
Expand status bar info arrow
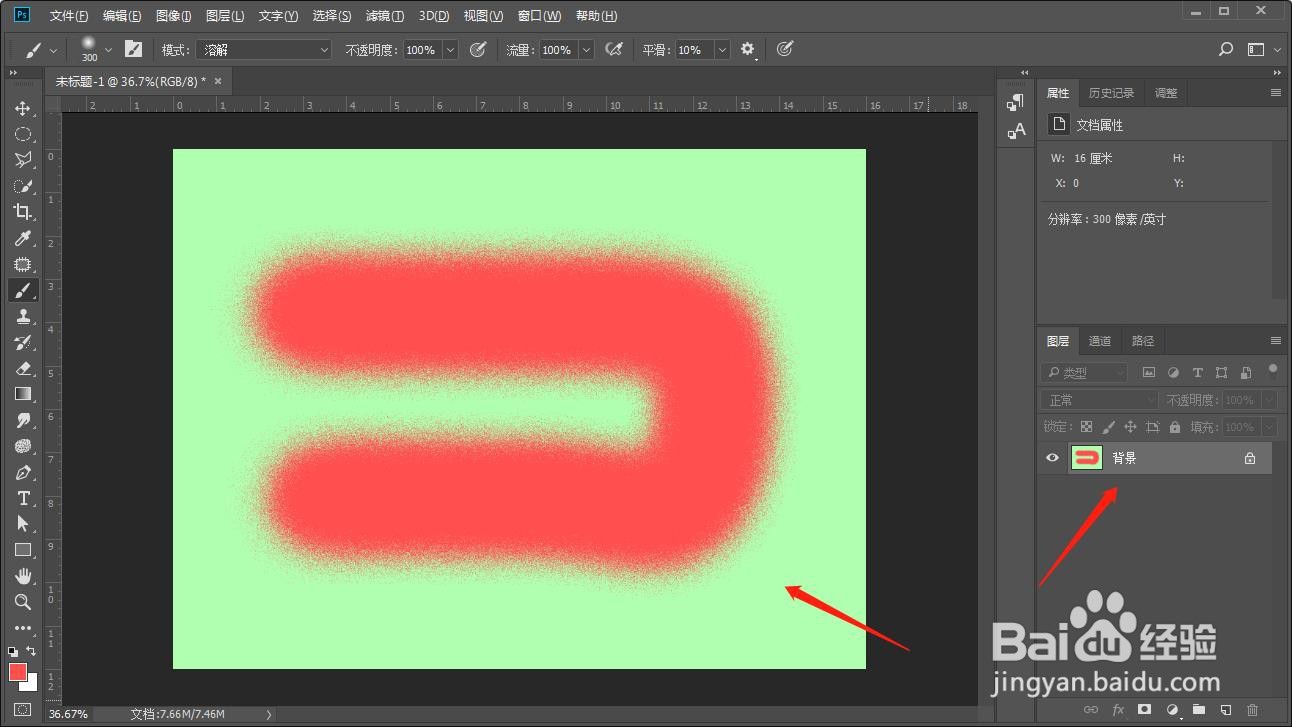tap(268, 714)
